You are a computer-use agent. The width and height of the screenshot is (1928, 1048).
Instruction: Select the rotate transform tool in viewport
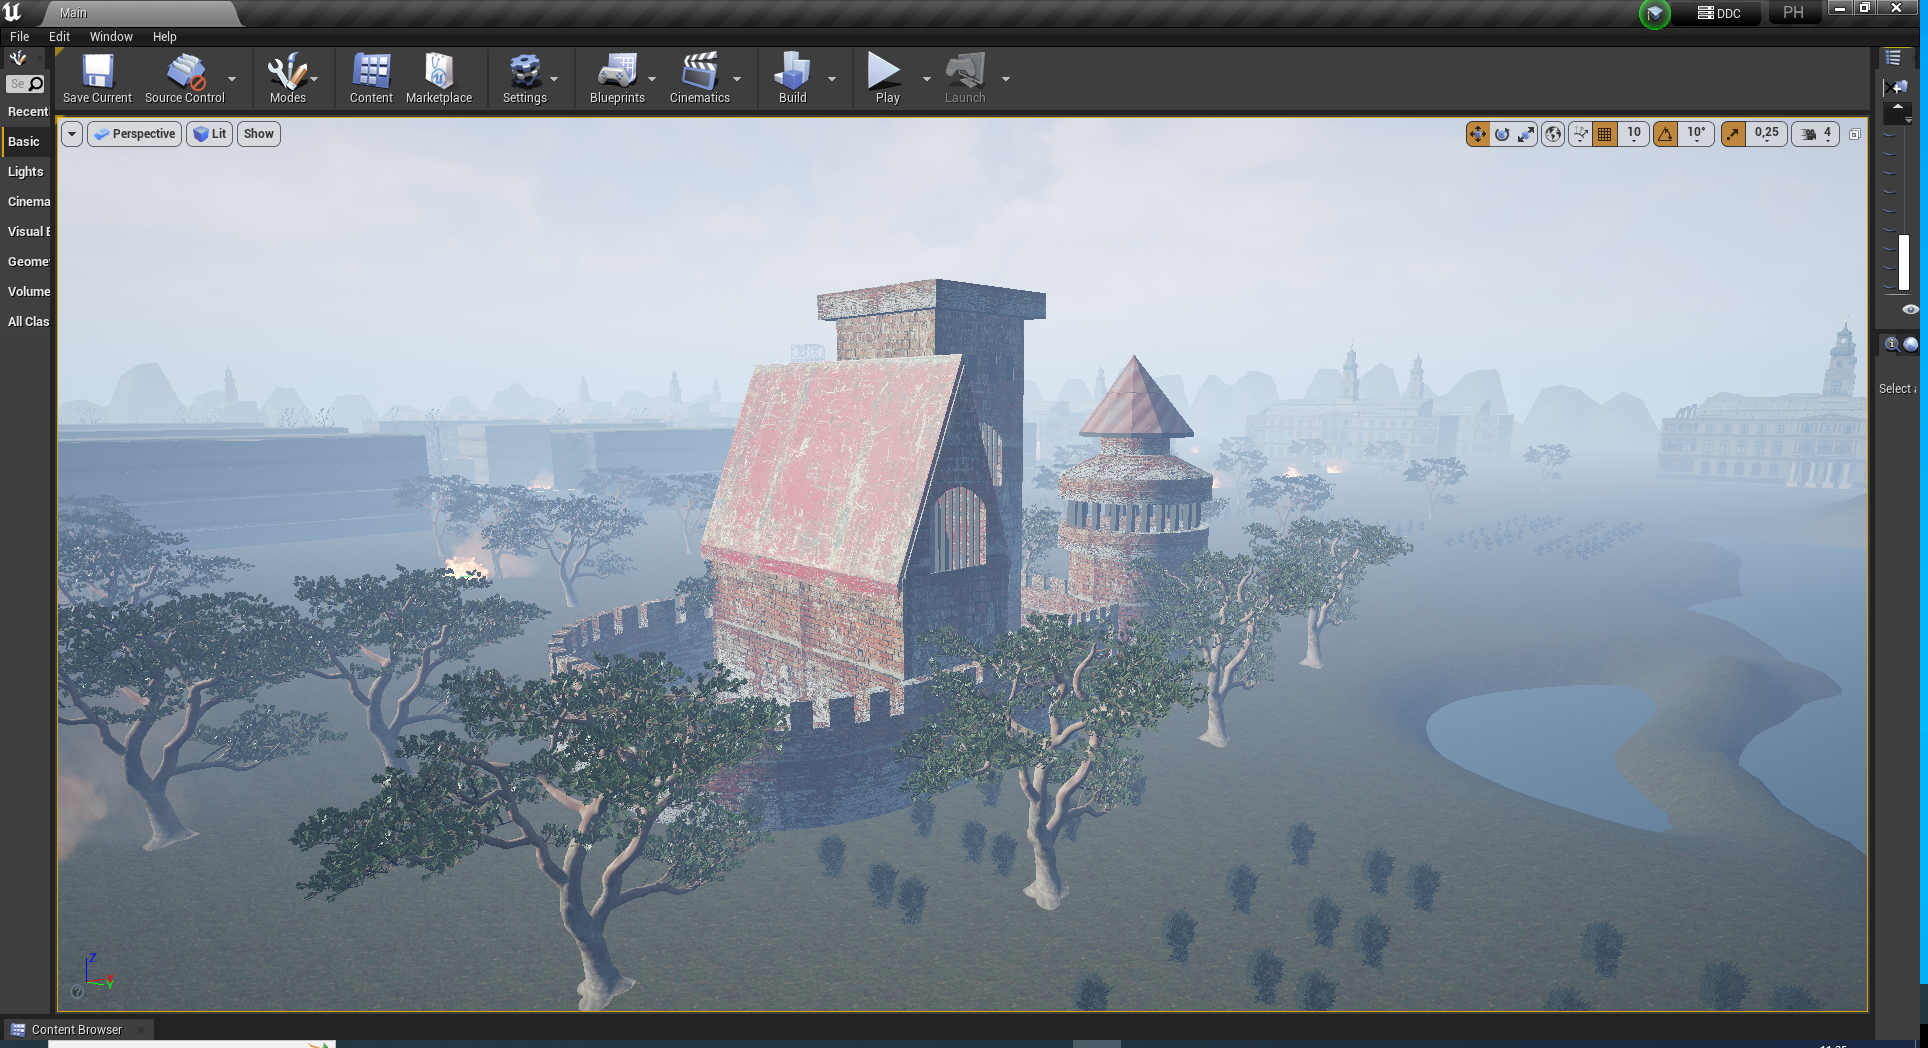click(x=1502, y=134)
